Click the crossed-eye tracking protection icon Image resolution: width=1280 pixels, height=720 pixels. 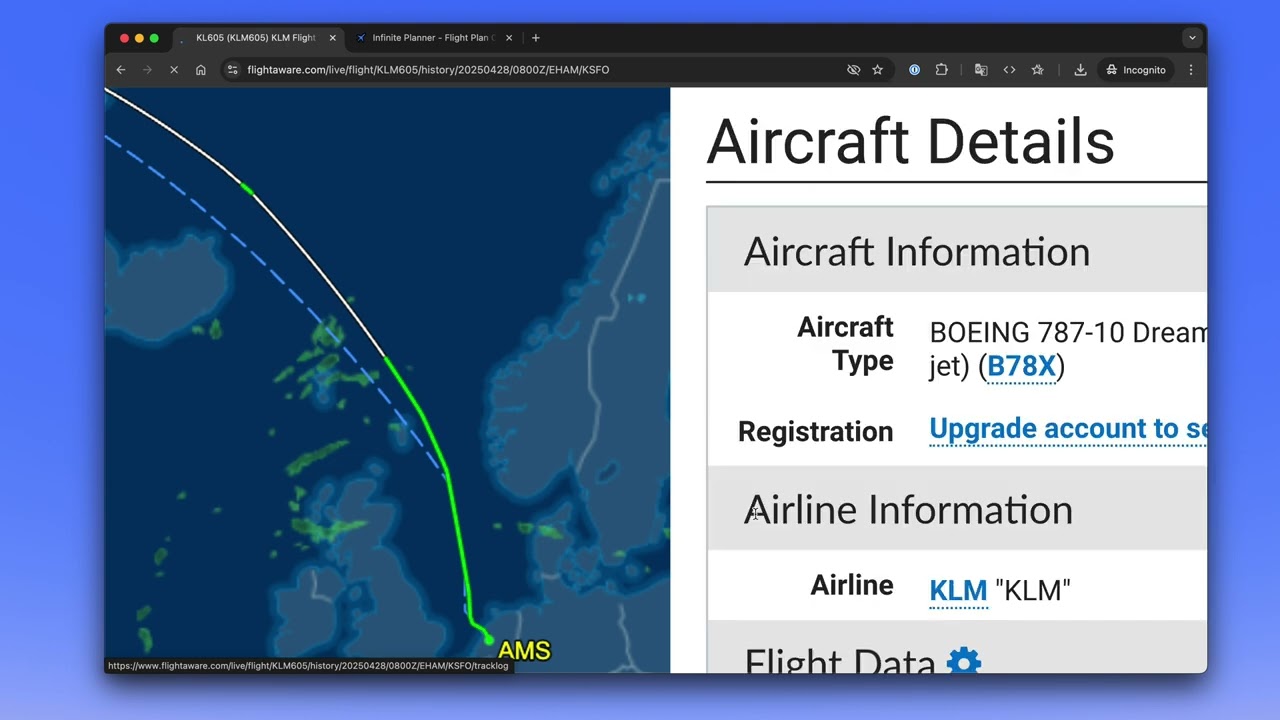coord(853,70)
